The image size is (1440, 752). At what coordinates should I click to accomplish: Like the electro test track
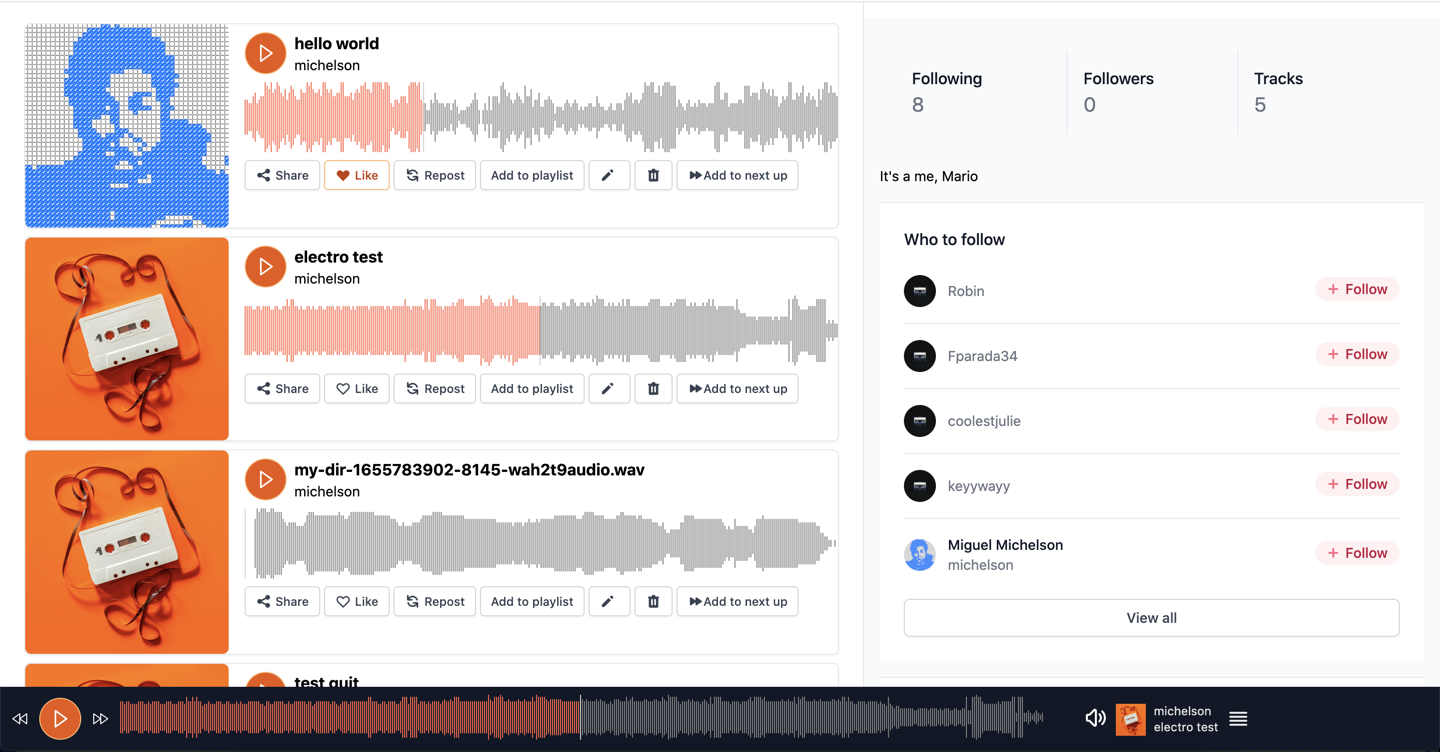pyautogui.click(x=357, y=388)
